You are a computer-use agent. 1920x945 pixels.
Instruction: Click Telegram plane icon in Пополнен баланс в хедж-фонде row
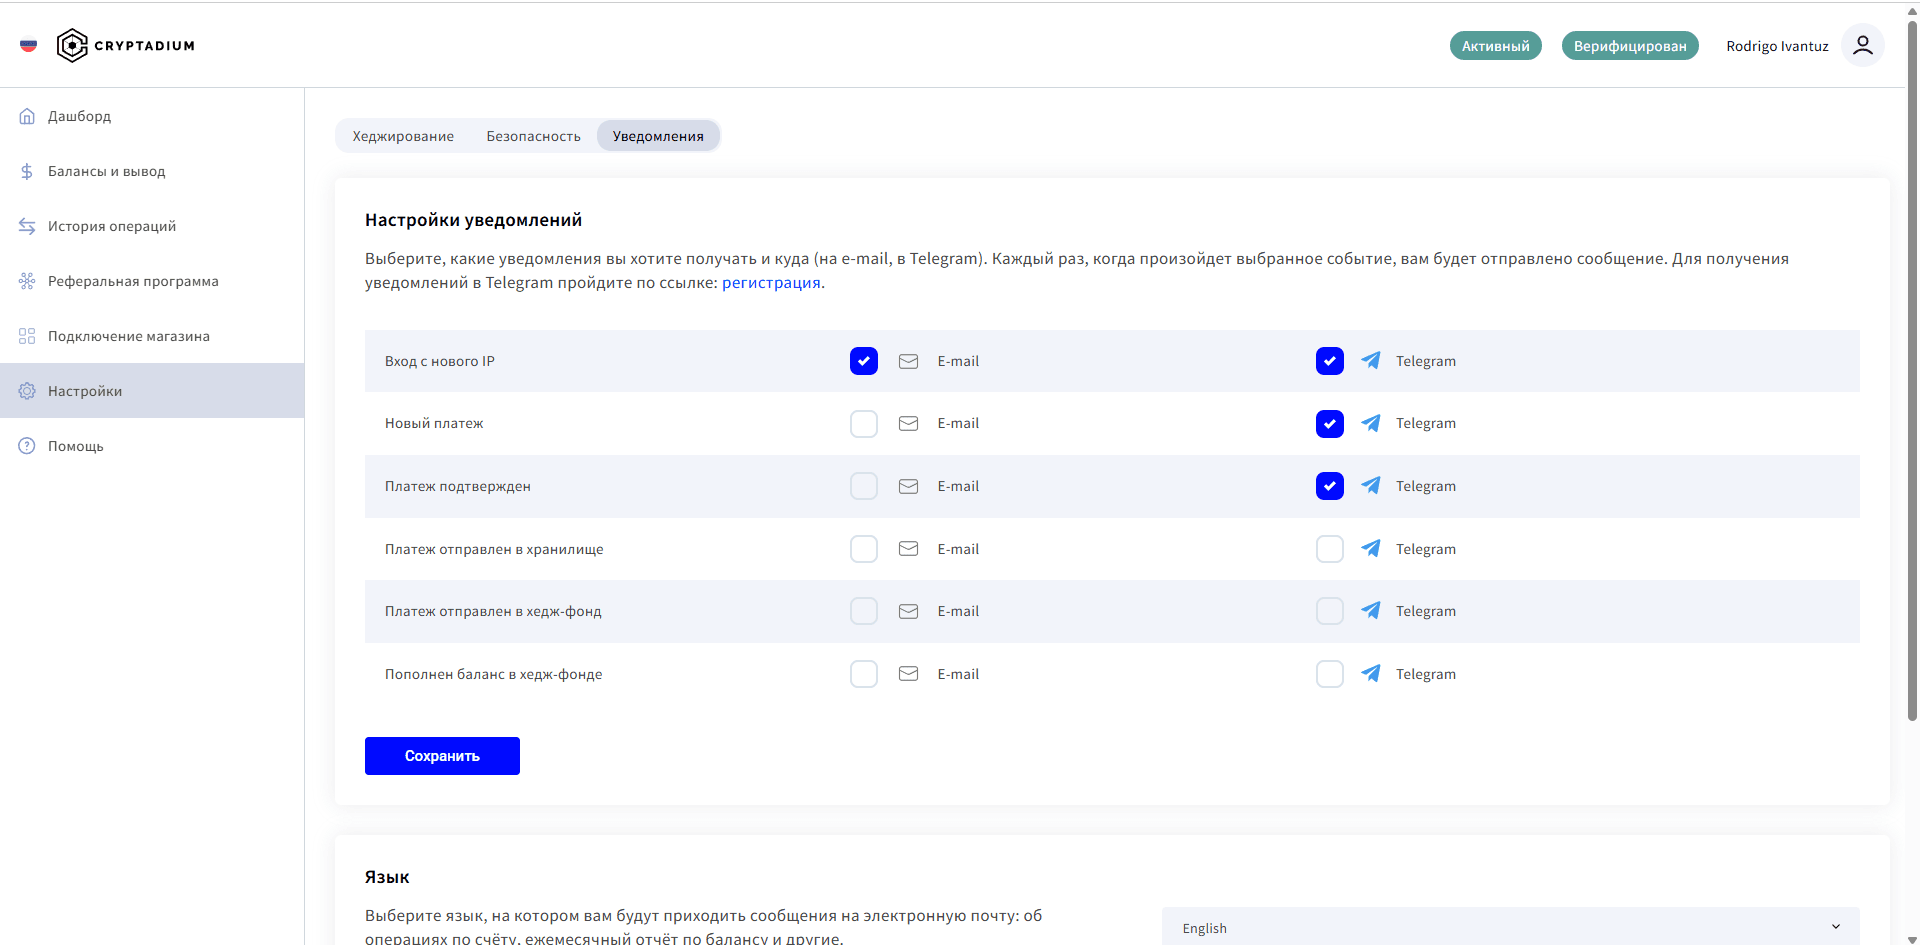(1371, 673)
